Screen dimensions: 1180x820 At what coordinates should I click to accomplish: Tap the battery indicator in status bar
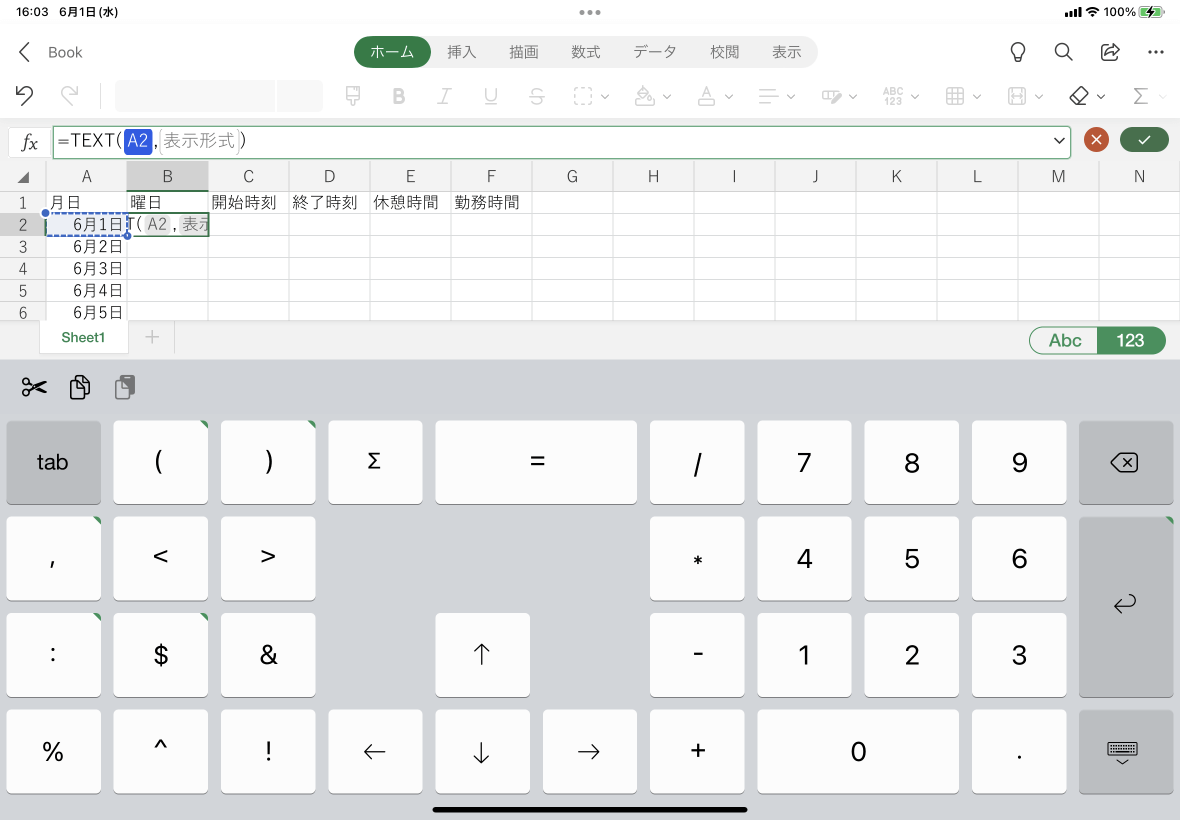click(1151, 12)
